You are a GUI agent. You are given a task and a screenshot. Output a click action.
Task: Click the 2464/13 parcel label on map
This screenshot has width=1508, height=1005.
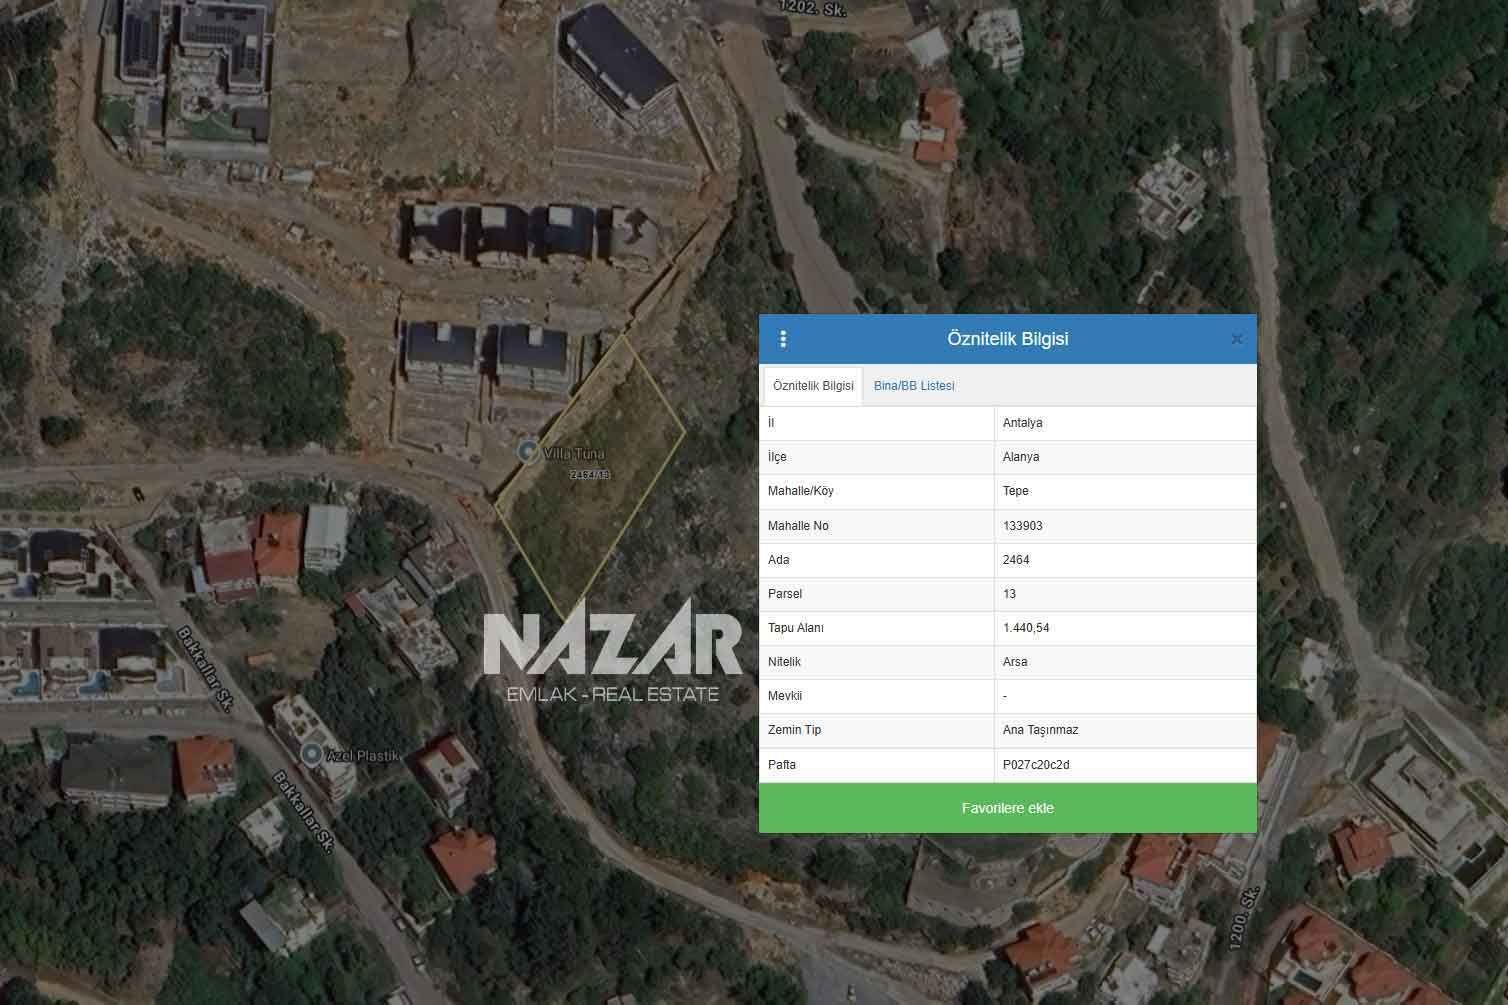pyautogui.click(x=589, y=475)
